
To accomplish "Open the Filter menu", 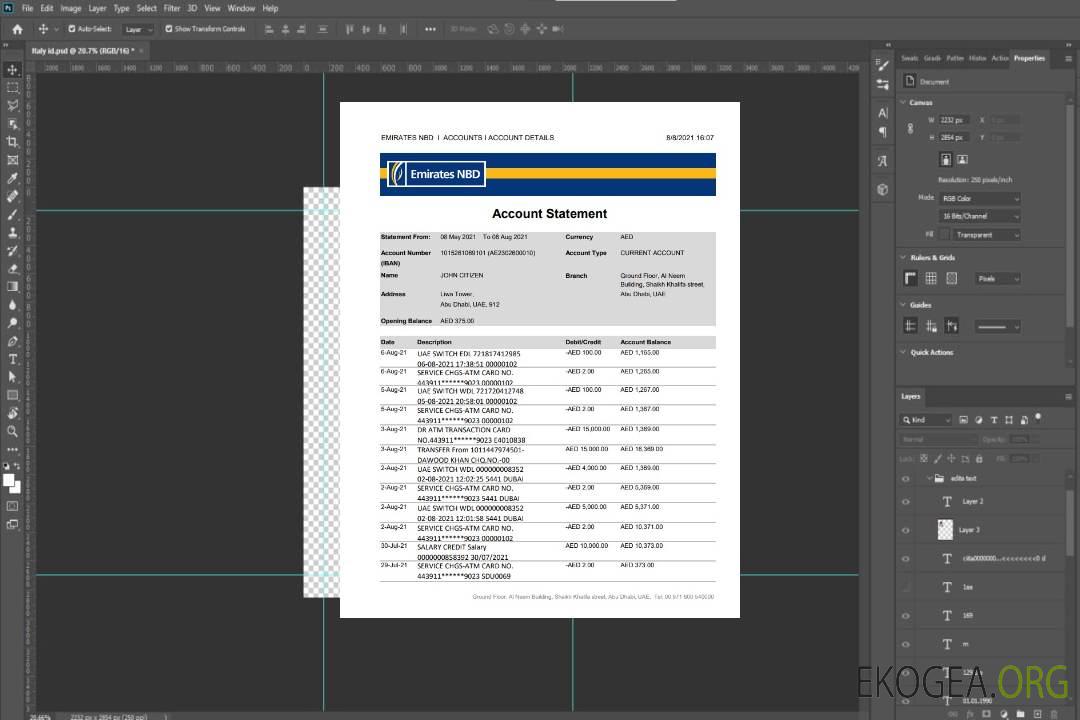I will click(172, 8).
